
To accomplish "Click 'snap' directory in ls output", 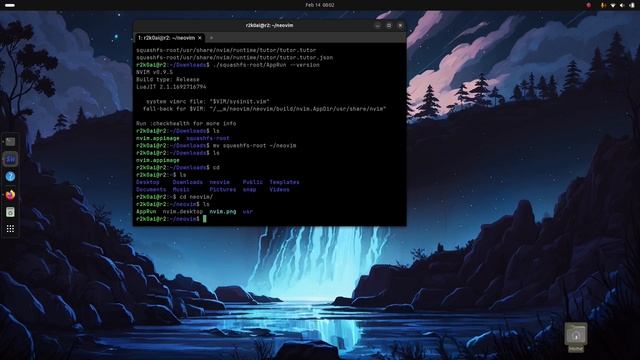I will [x=249, y=189].
